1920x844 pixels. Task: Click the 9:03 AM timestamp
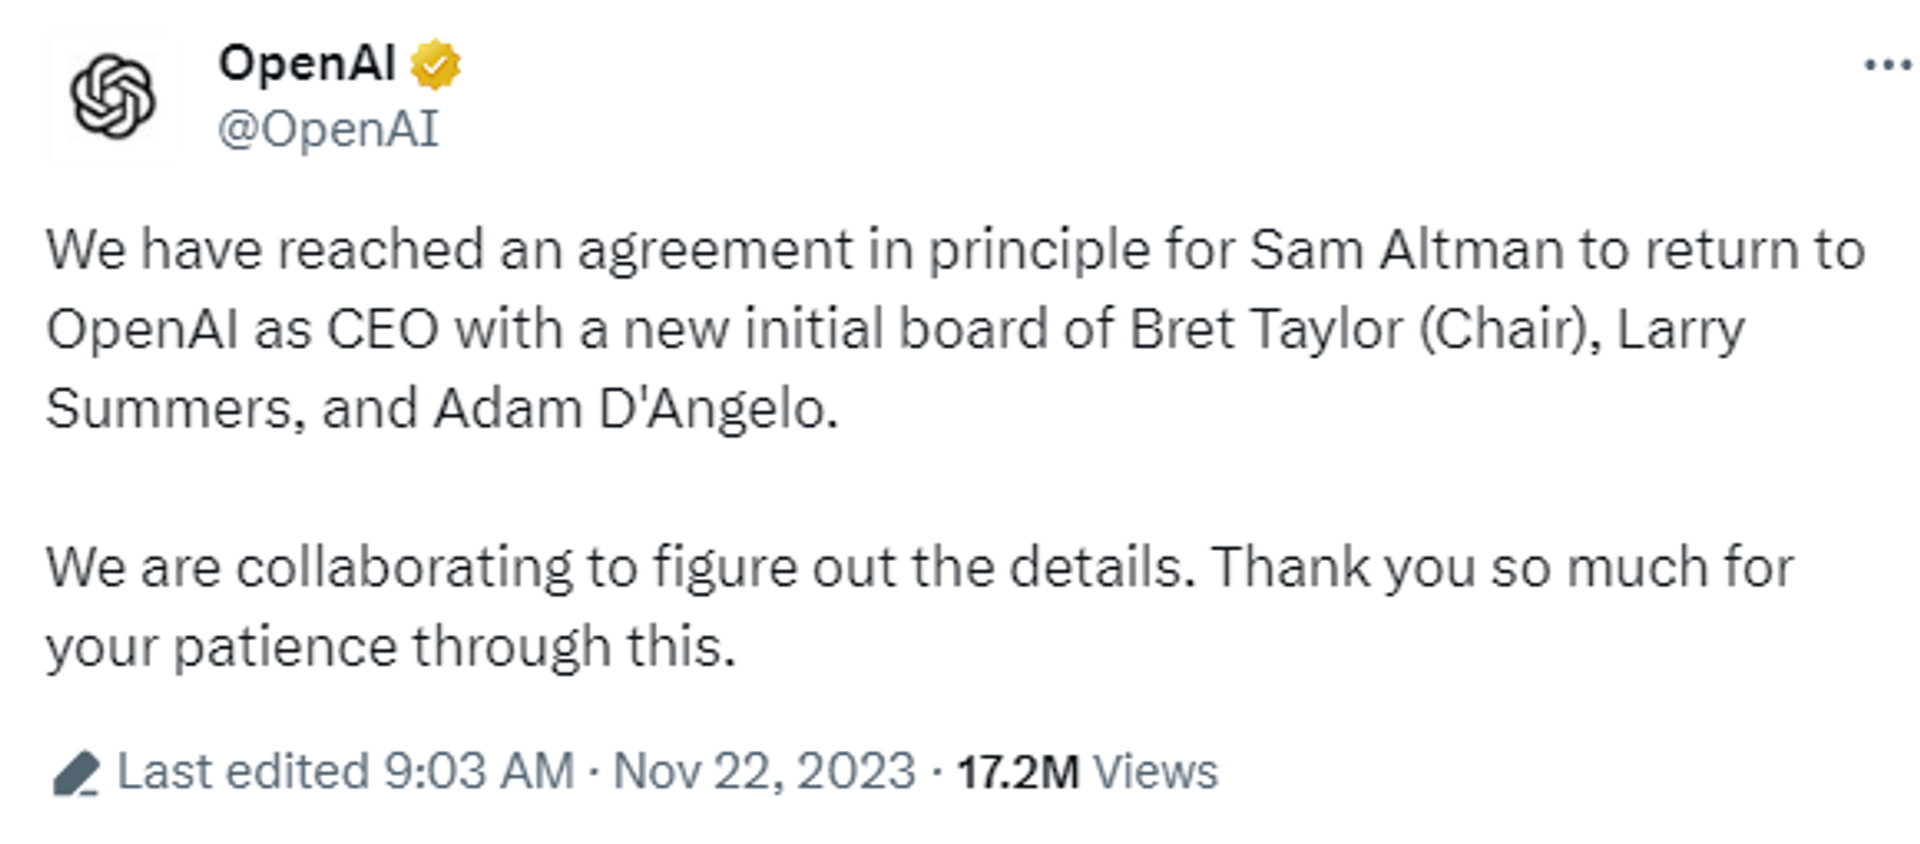tap(479, 772)
